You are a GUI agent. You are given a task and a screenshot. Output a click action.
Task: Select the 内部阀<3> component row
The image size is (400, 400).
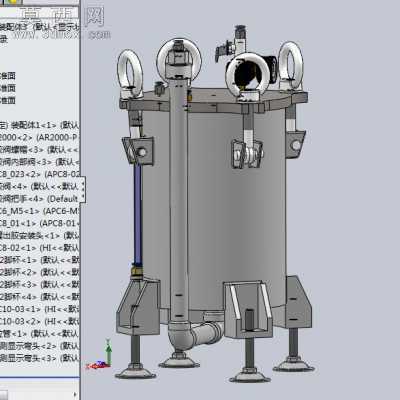point(39,162)
